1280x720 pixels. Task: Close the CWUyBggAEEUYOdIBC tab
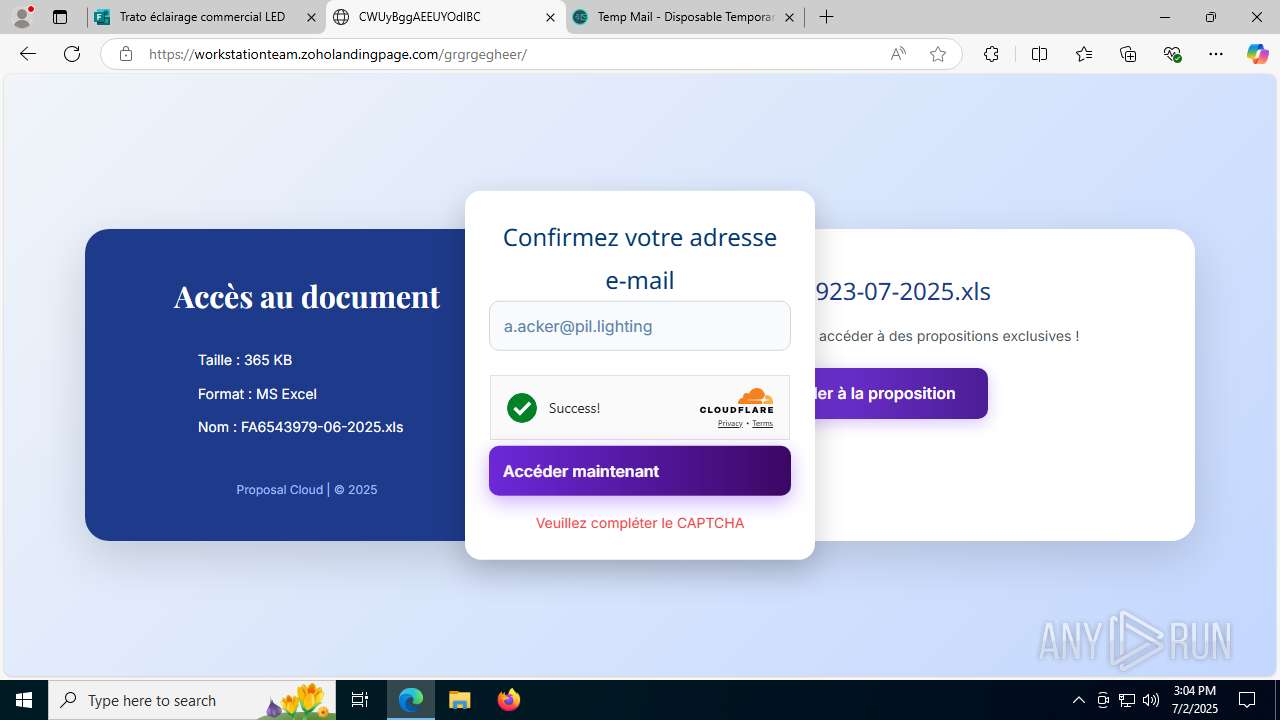coord(550,17)
